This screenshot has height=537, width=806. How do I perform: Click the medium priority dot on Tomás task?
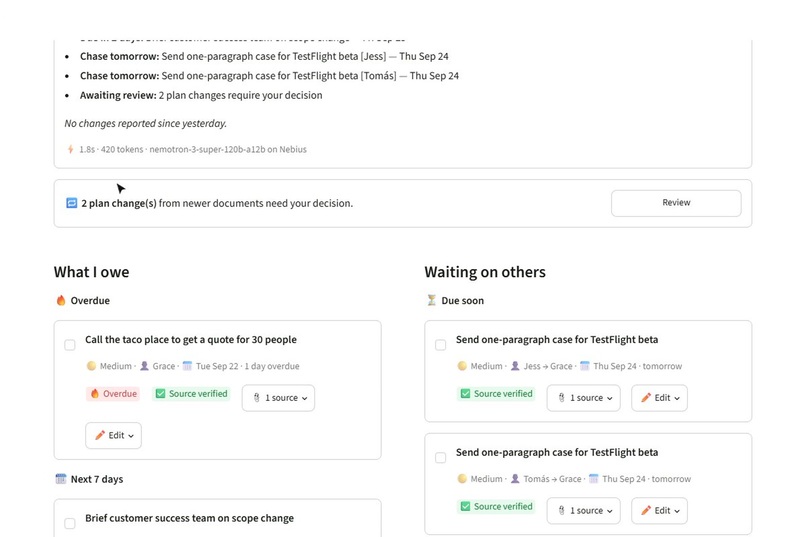[x=462, y=479]
